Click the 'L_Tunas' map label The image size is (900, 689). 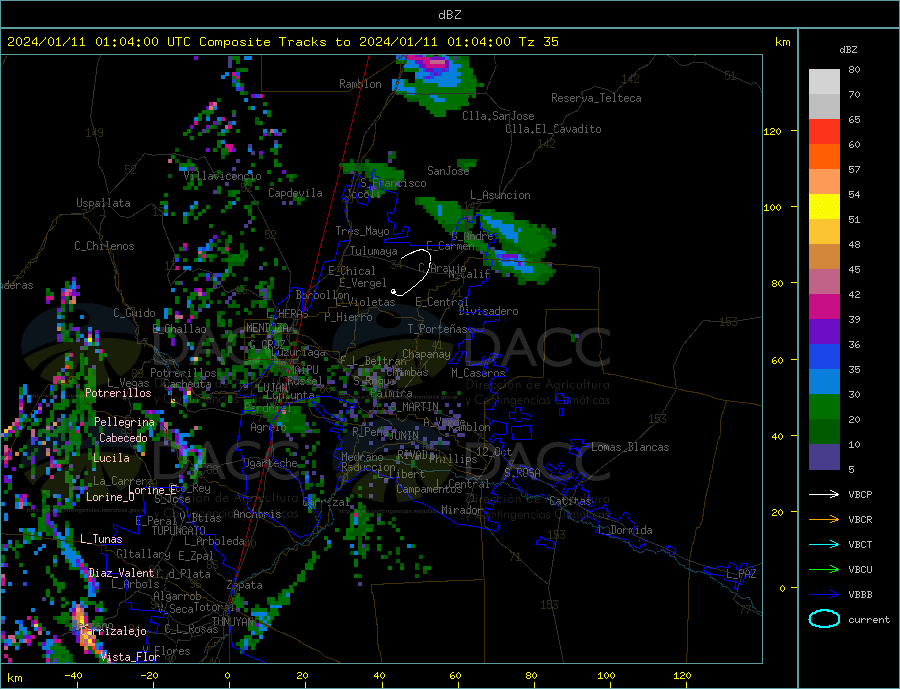tap(101, 539)
